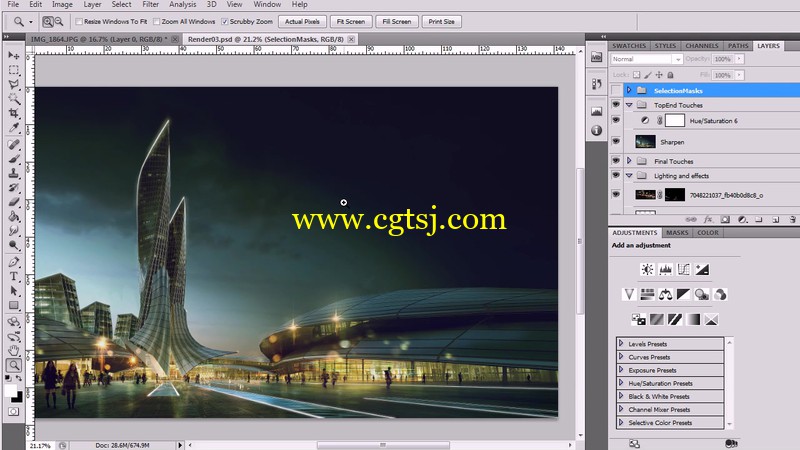800x450 pixels.
Task: Select the Rectangle shape tool
Action: click(x=14, y=306)
